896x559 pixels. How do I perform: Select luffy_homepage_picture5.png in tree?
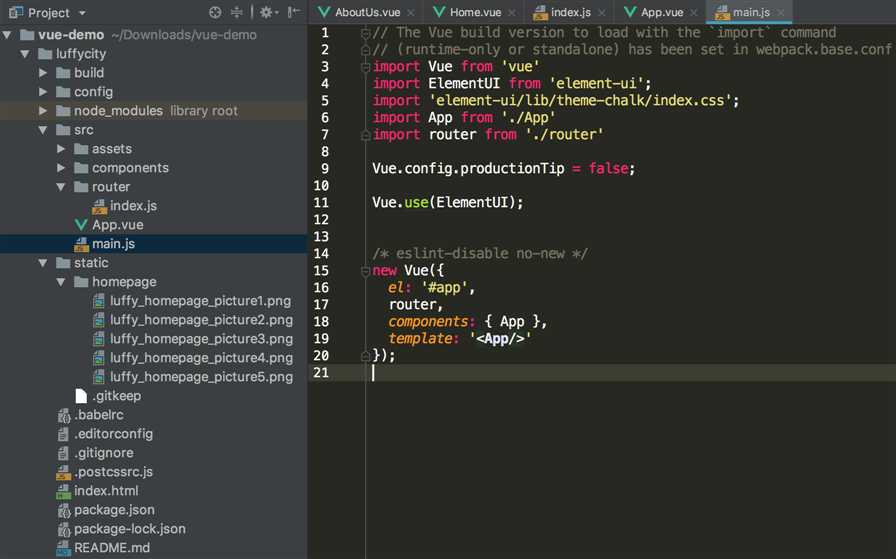pos(201,377)
